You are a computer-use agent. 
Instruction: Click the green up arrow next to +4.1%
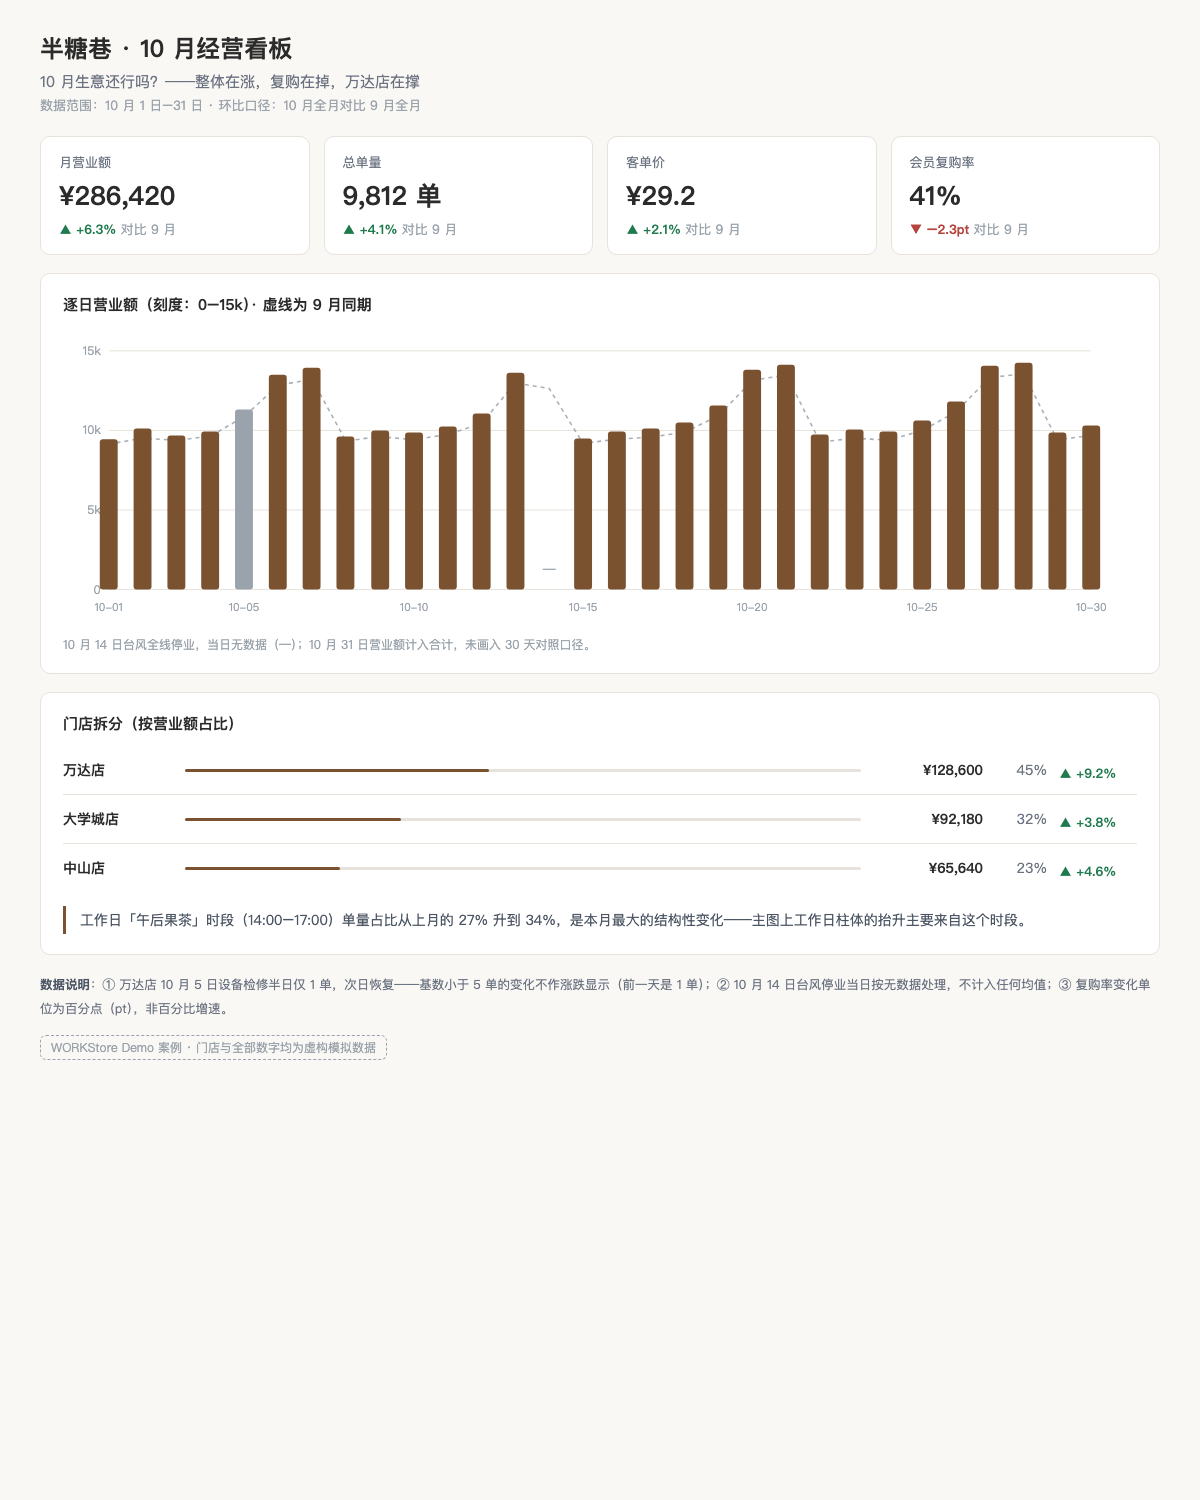click(x=349, y=230)
